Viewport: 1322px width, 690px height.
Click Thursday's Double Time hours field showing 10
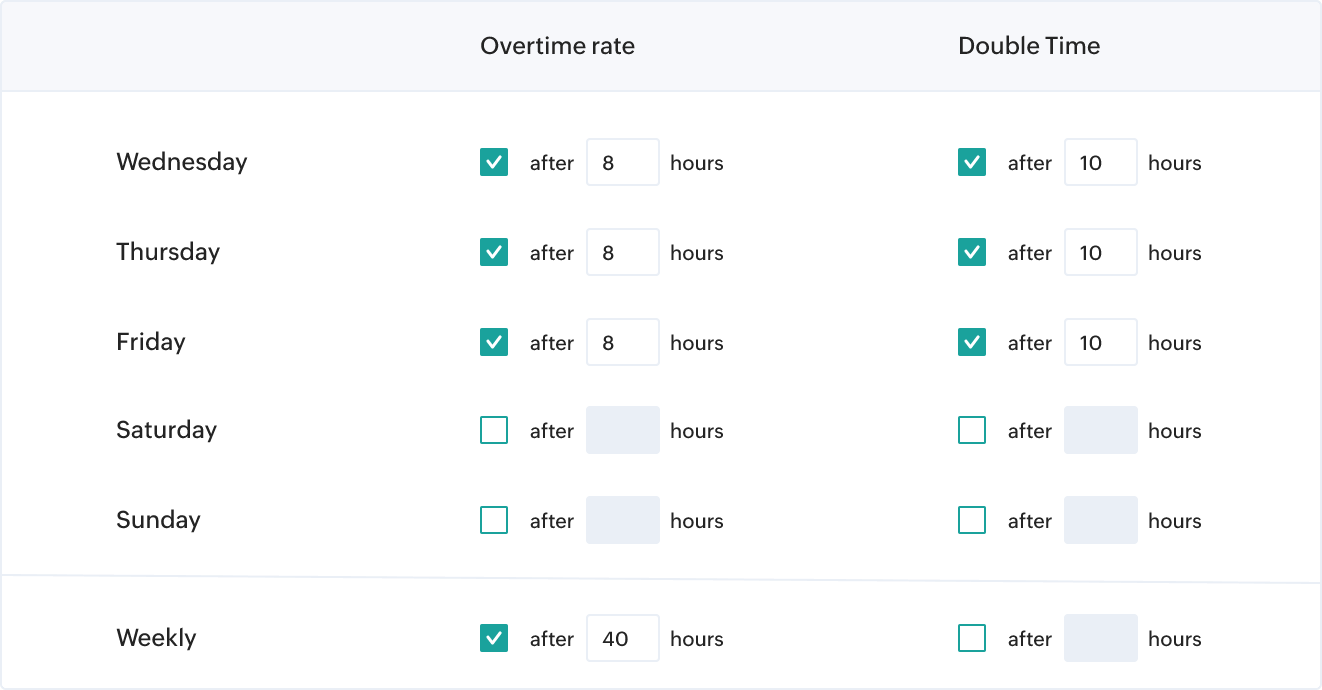pos(1100,252)
